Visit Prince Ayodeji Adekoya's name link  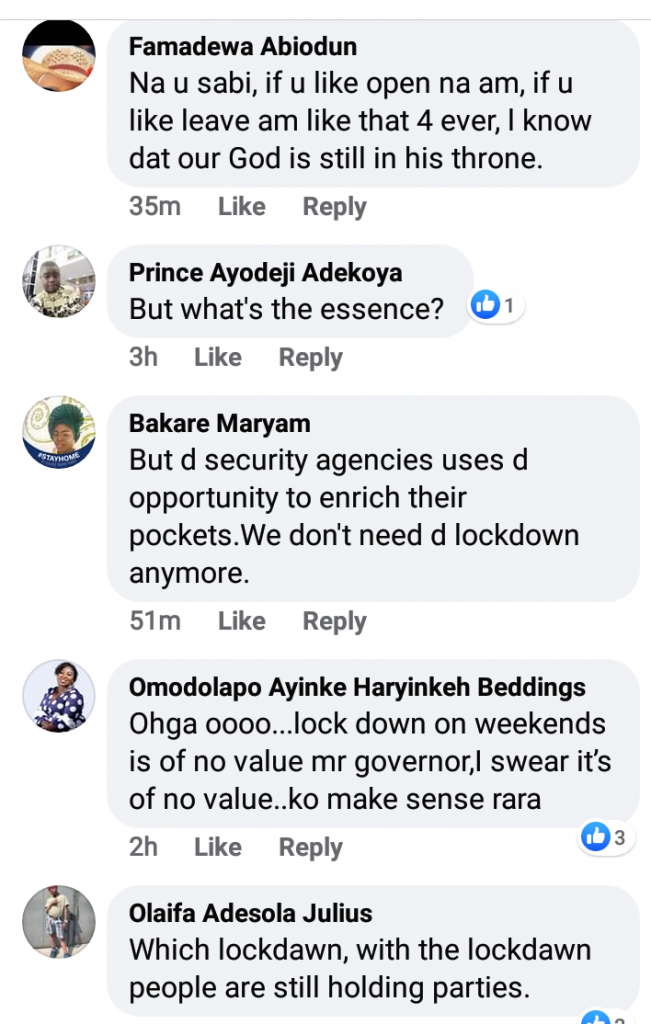265,273
